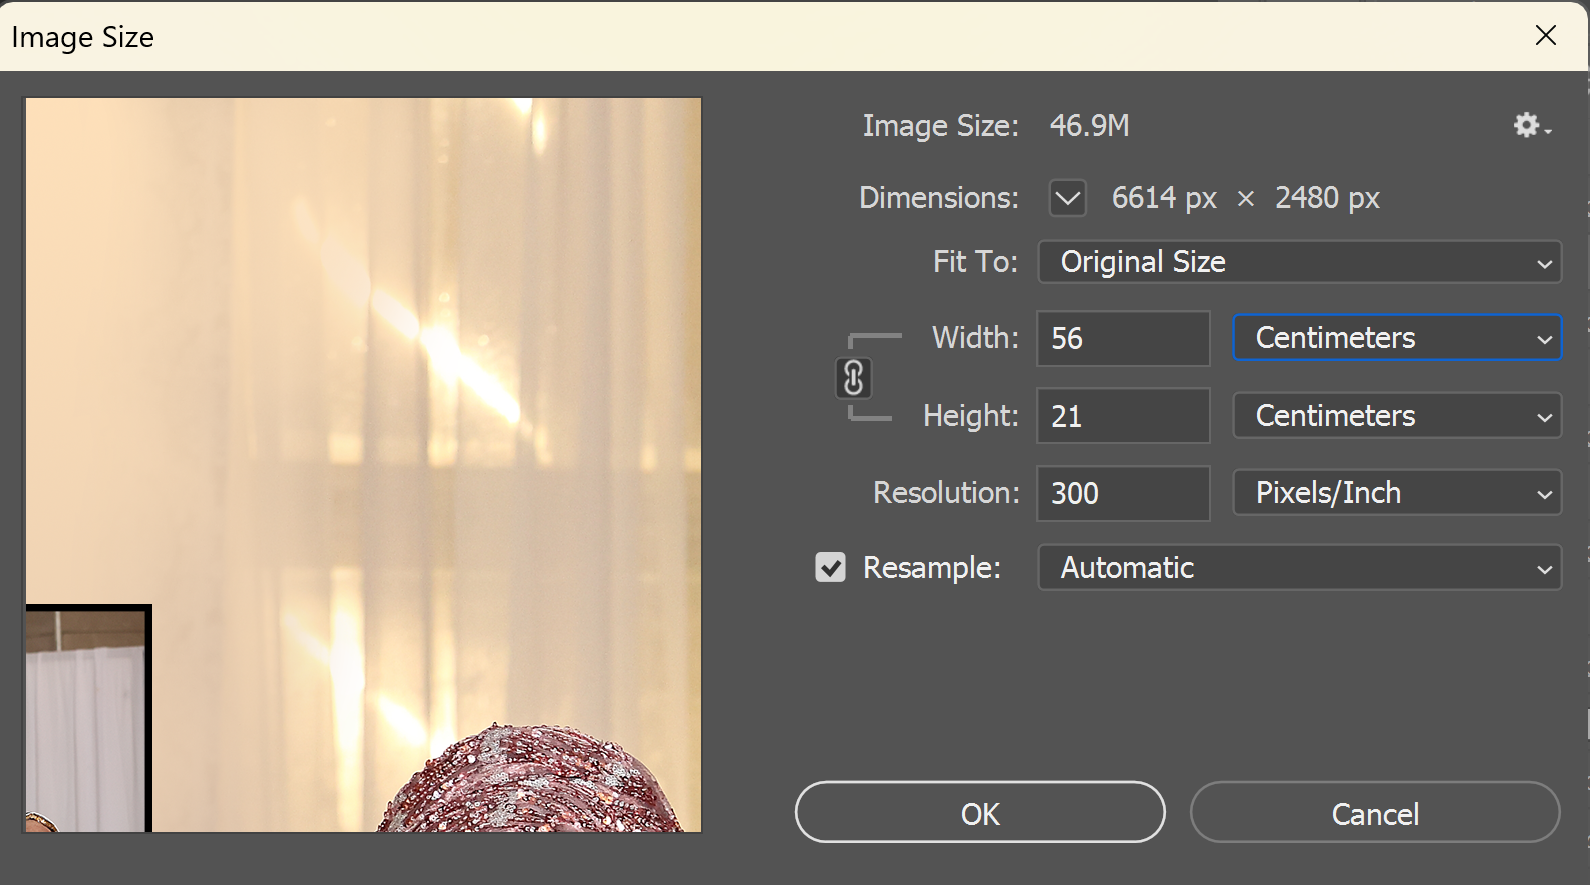Image resolution: width=1590 pixels, height=885 pixels.
Task: Toggle the constrain proportions link icon
Action: (x=853, y=378)
